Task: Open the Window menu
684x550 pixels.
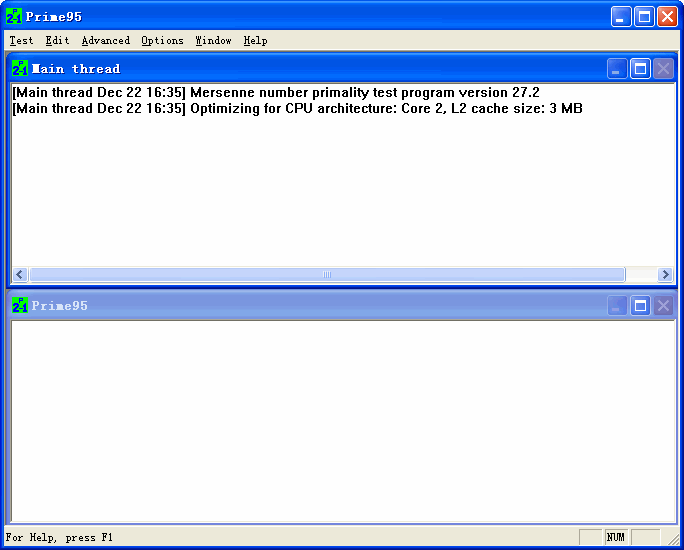Action: pyautogui.click(x=213, y=41)
